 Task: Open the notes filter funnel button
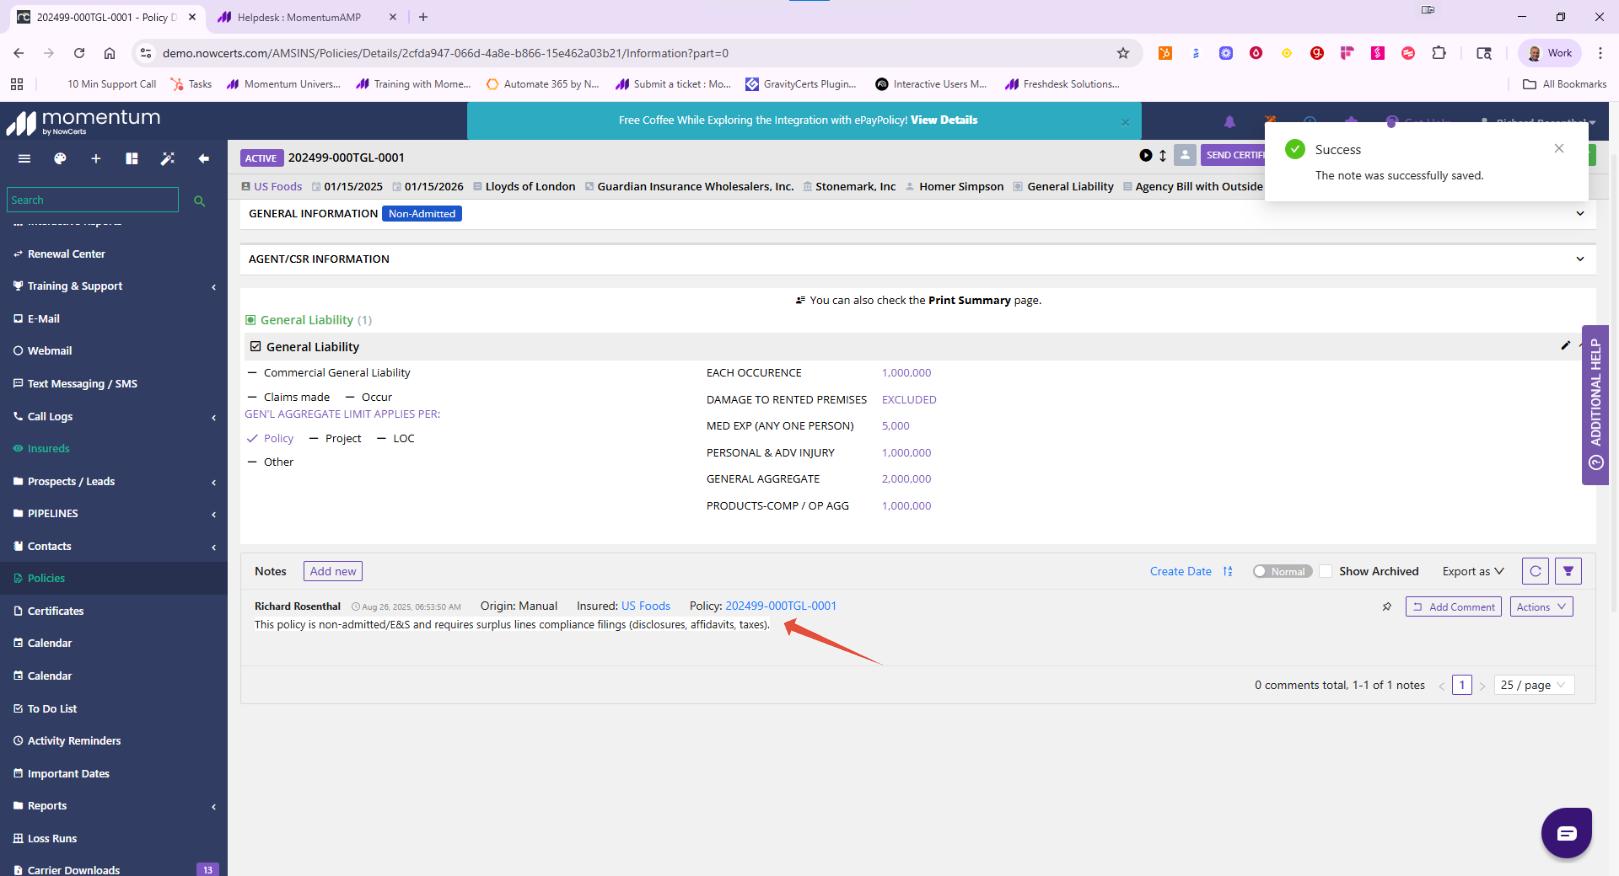[1568, 571]
